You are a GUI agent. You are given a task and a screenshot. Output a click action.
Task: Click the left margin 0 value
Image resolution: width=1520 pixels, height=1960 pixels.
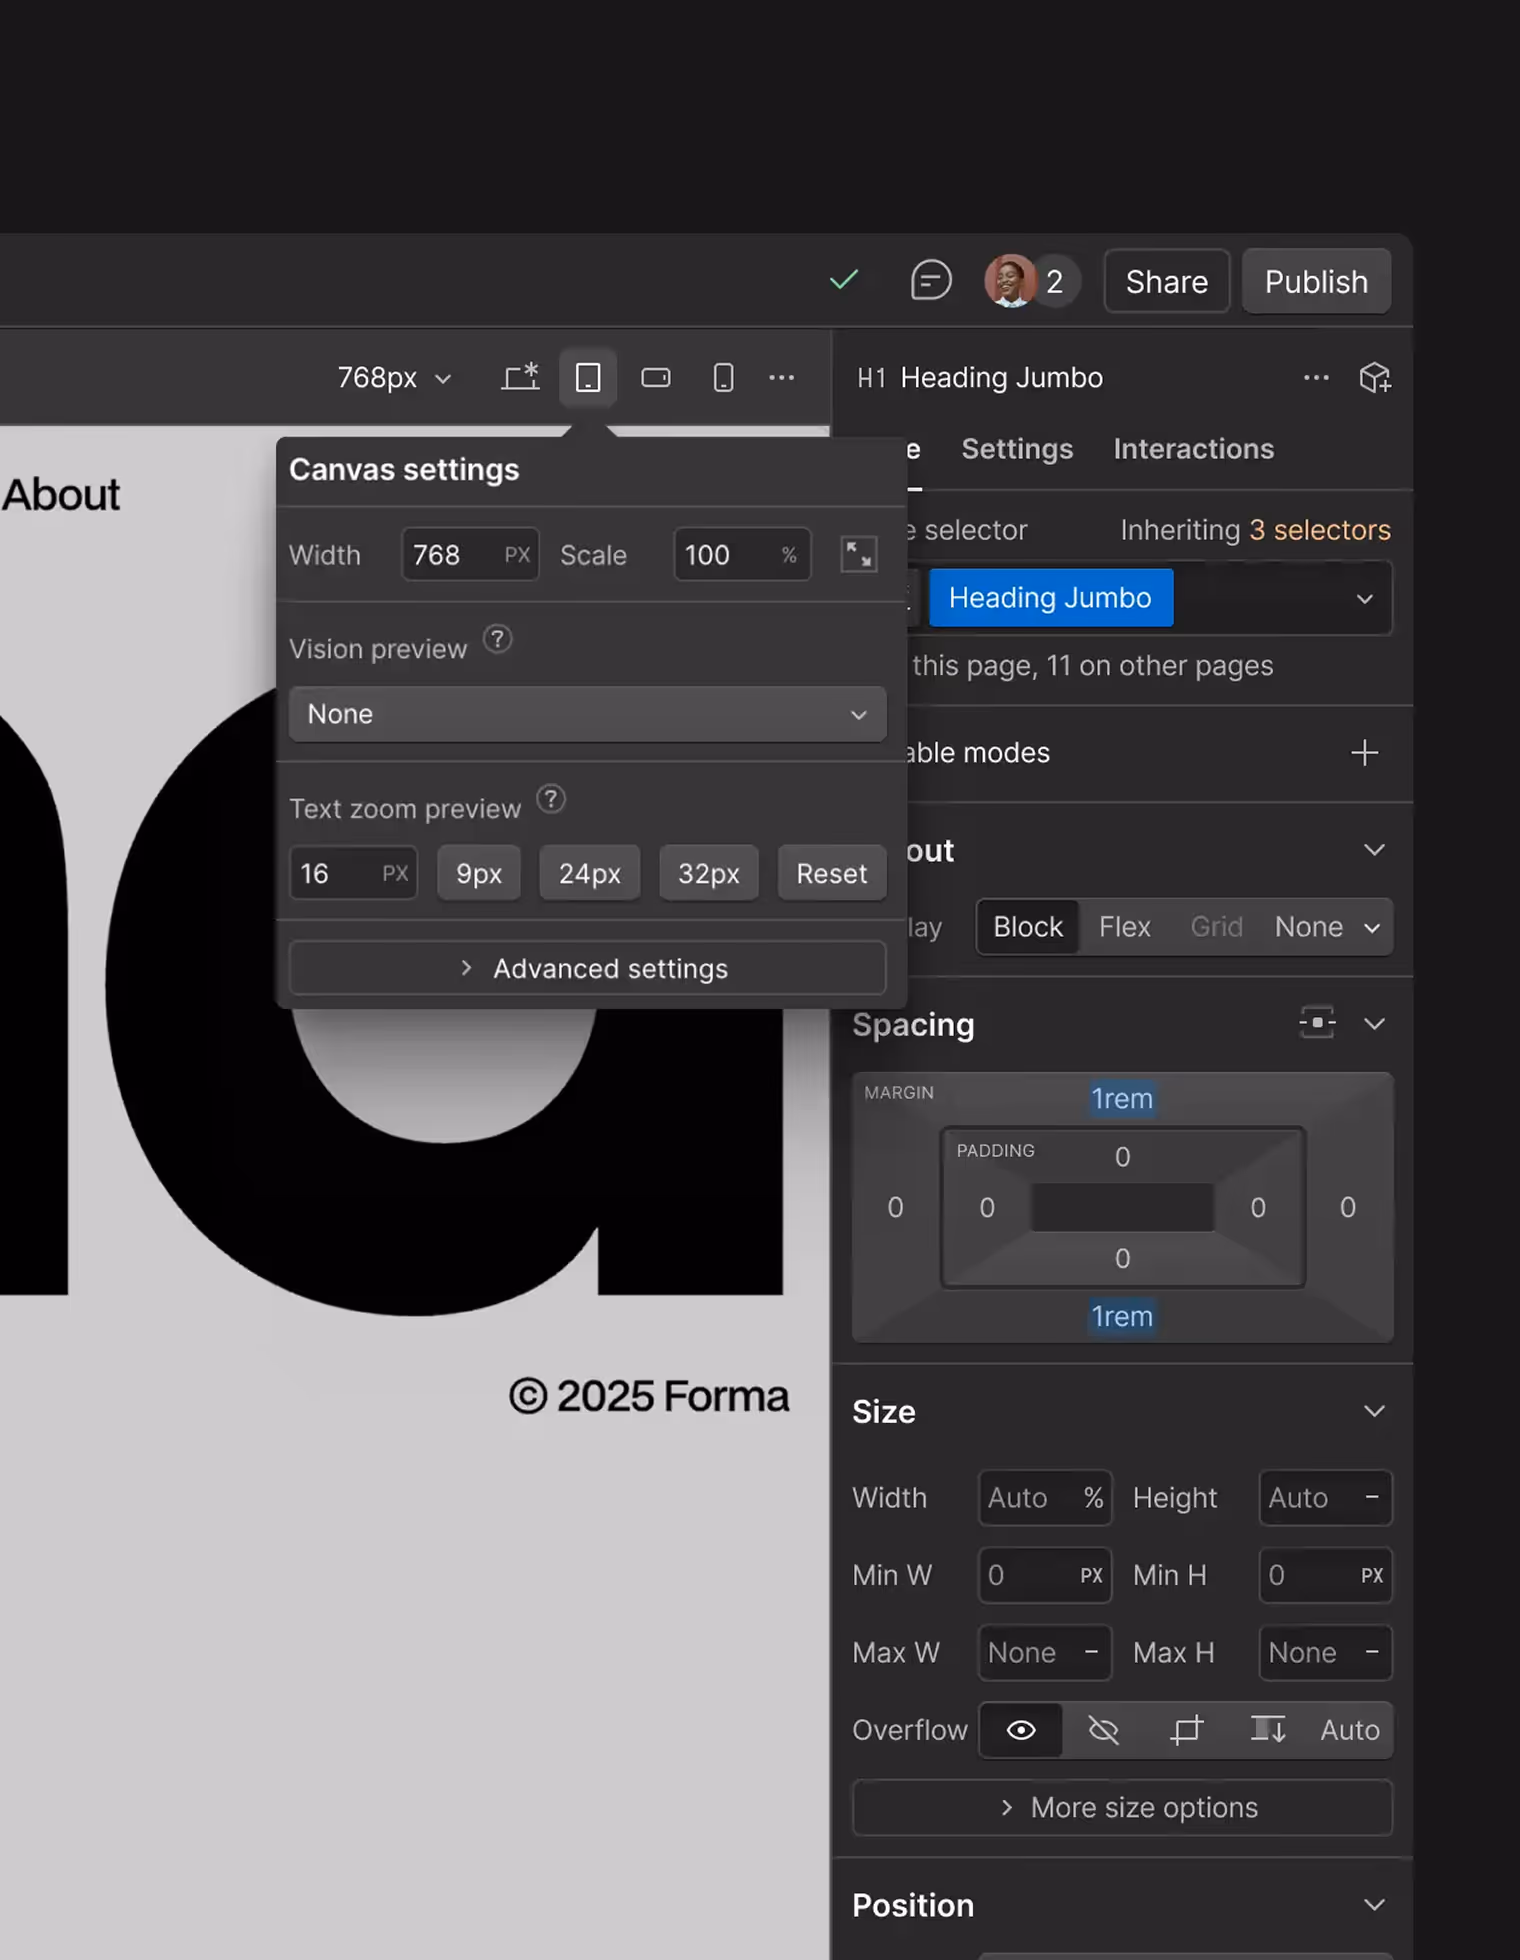[895, 1207]
